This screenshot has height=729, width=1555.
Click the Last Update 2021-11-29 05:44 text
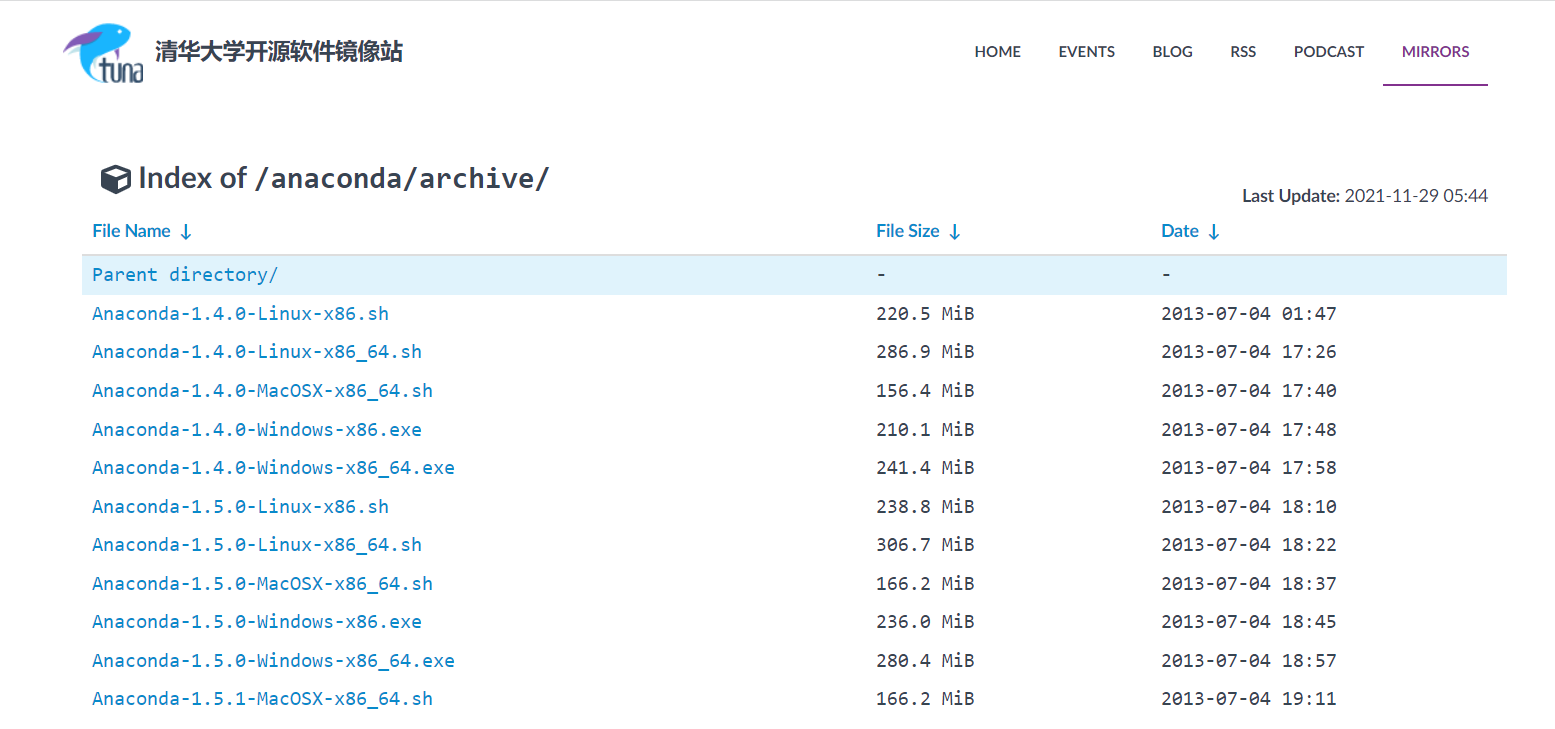pyautogui.click(x=1365, y=196)
